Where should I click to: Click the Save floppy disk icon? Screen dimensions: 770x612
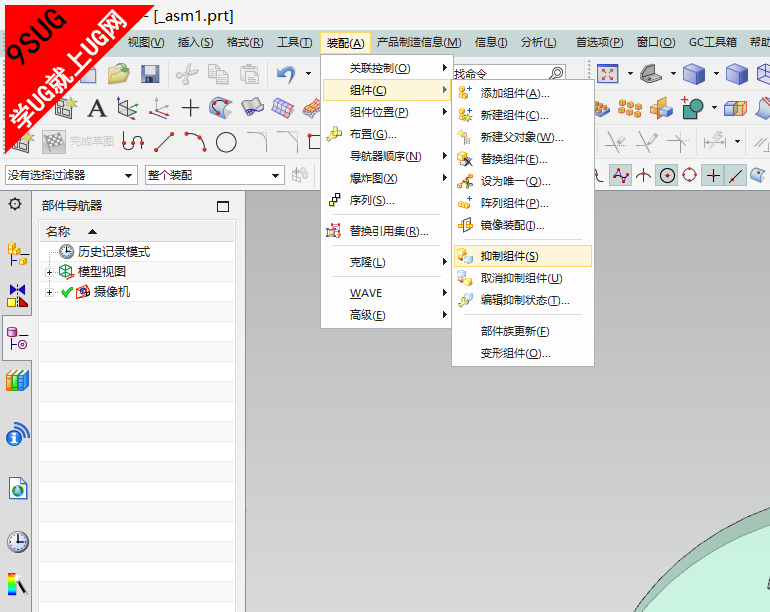(150, 74)
